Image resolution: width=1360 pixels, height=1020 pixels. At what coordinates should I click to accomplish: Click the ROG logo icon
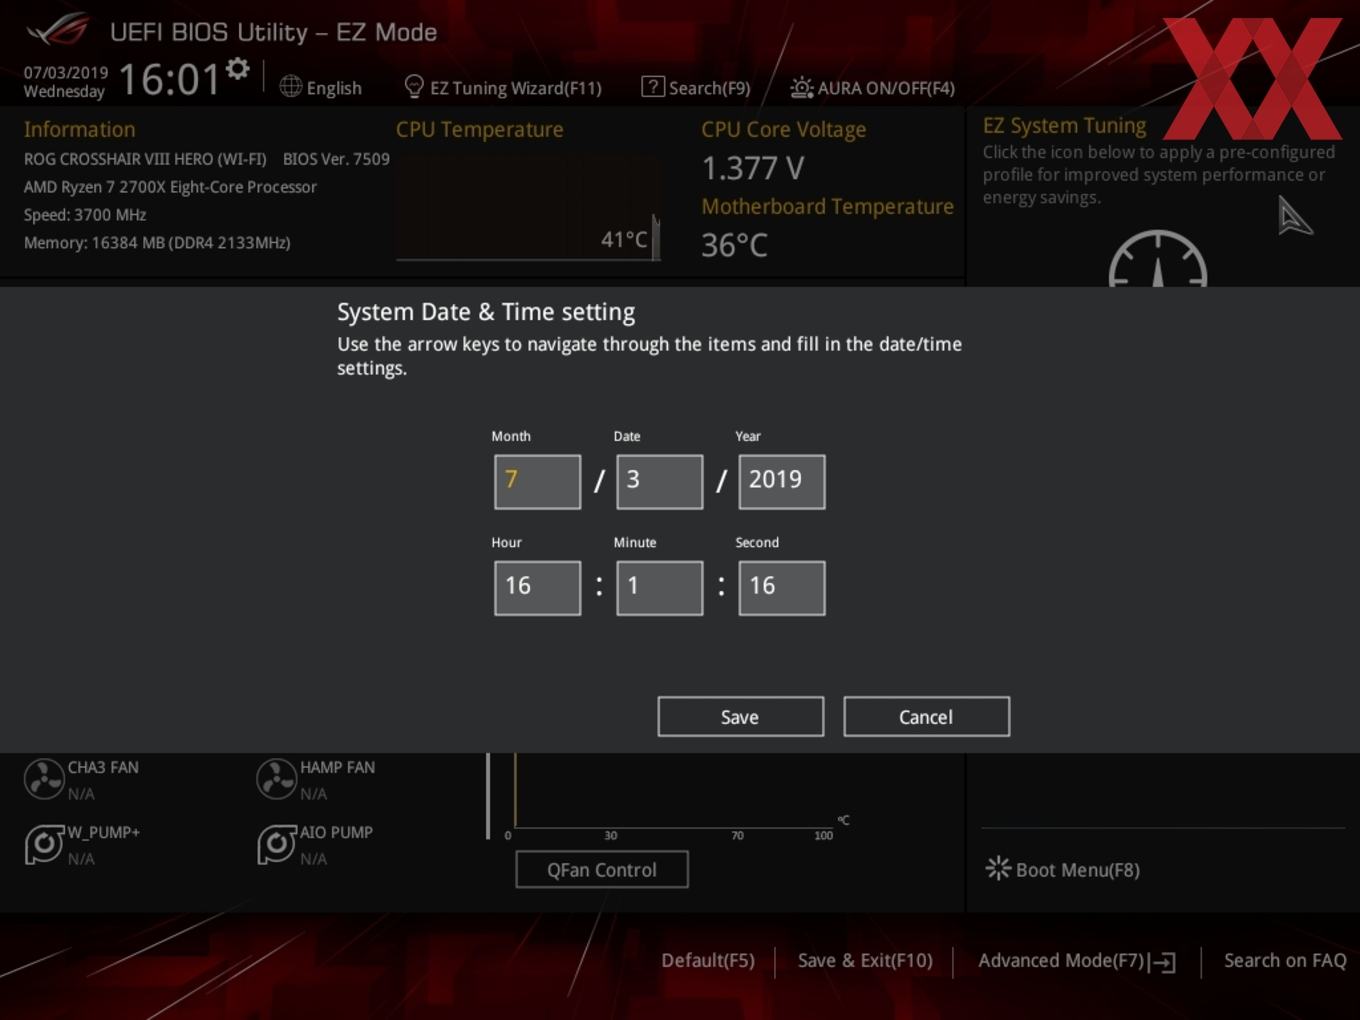pos(57,31)
